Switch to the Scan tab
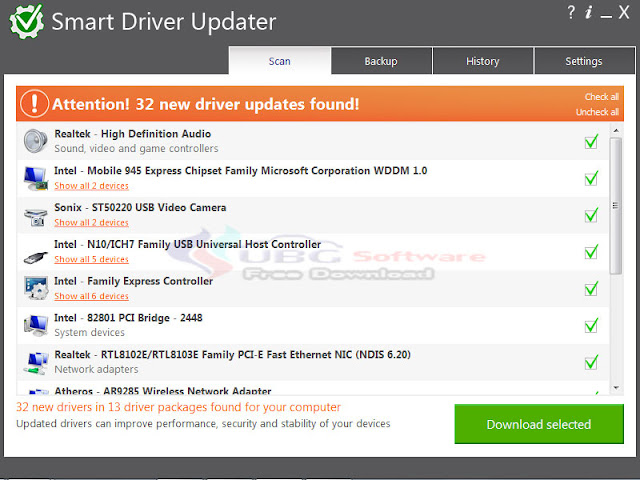Screen dimensions: 640x480 coord(280,61)
